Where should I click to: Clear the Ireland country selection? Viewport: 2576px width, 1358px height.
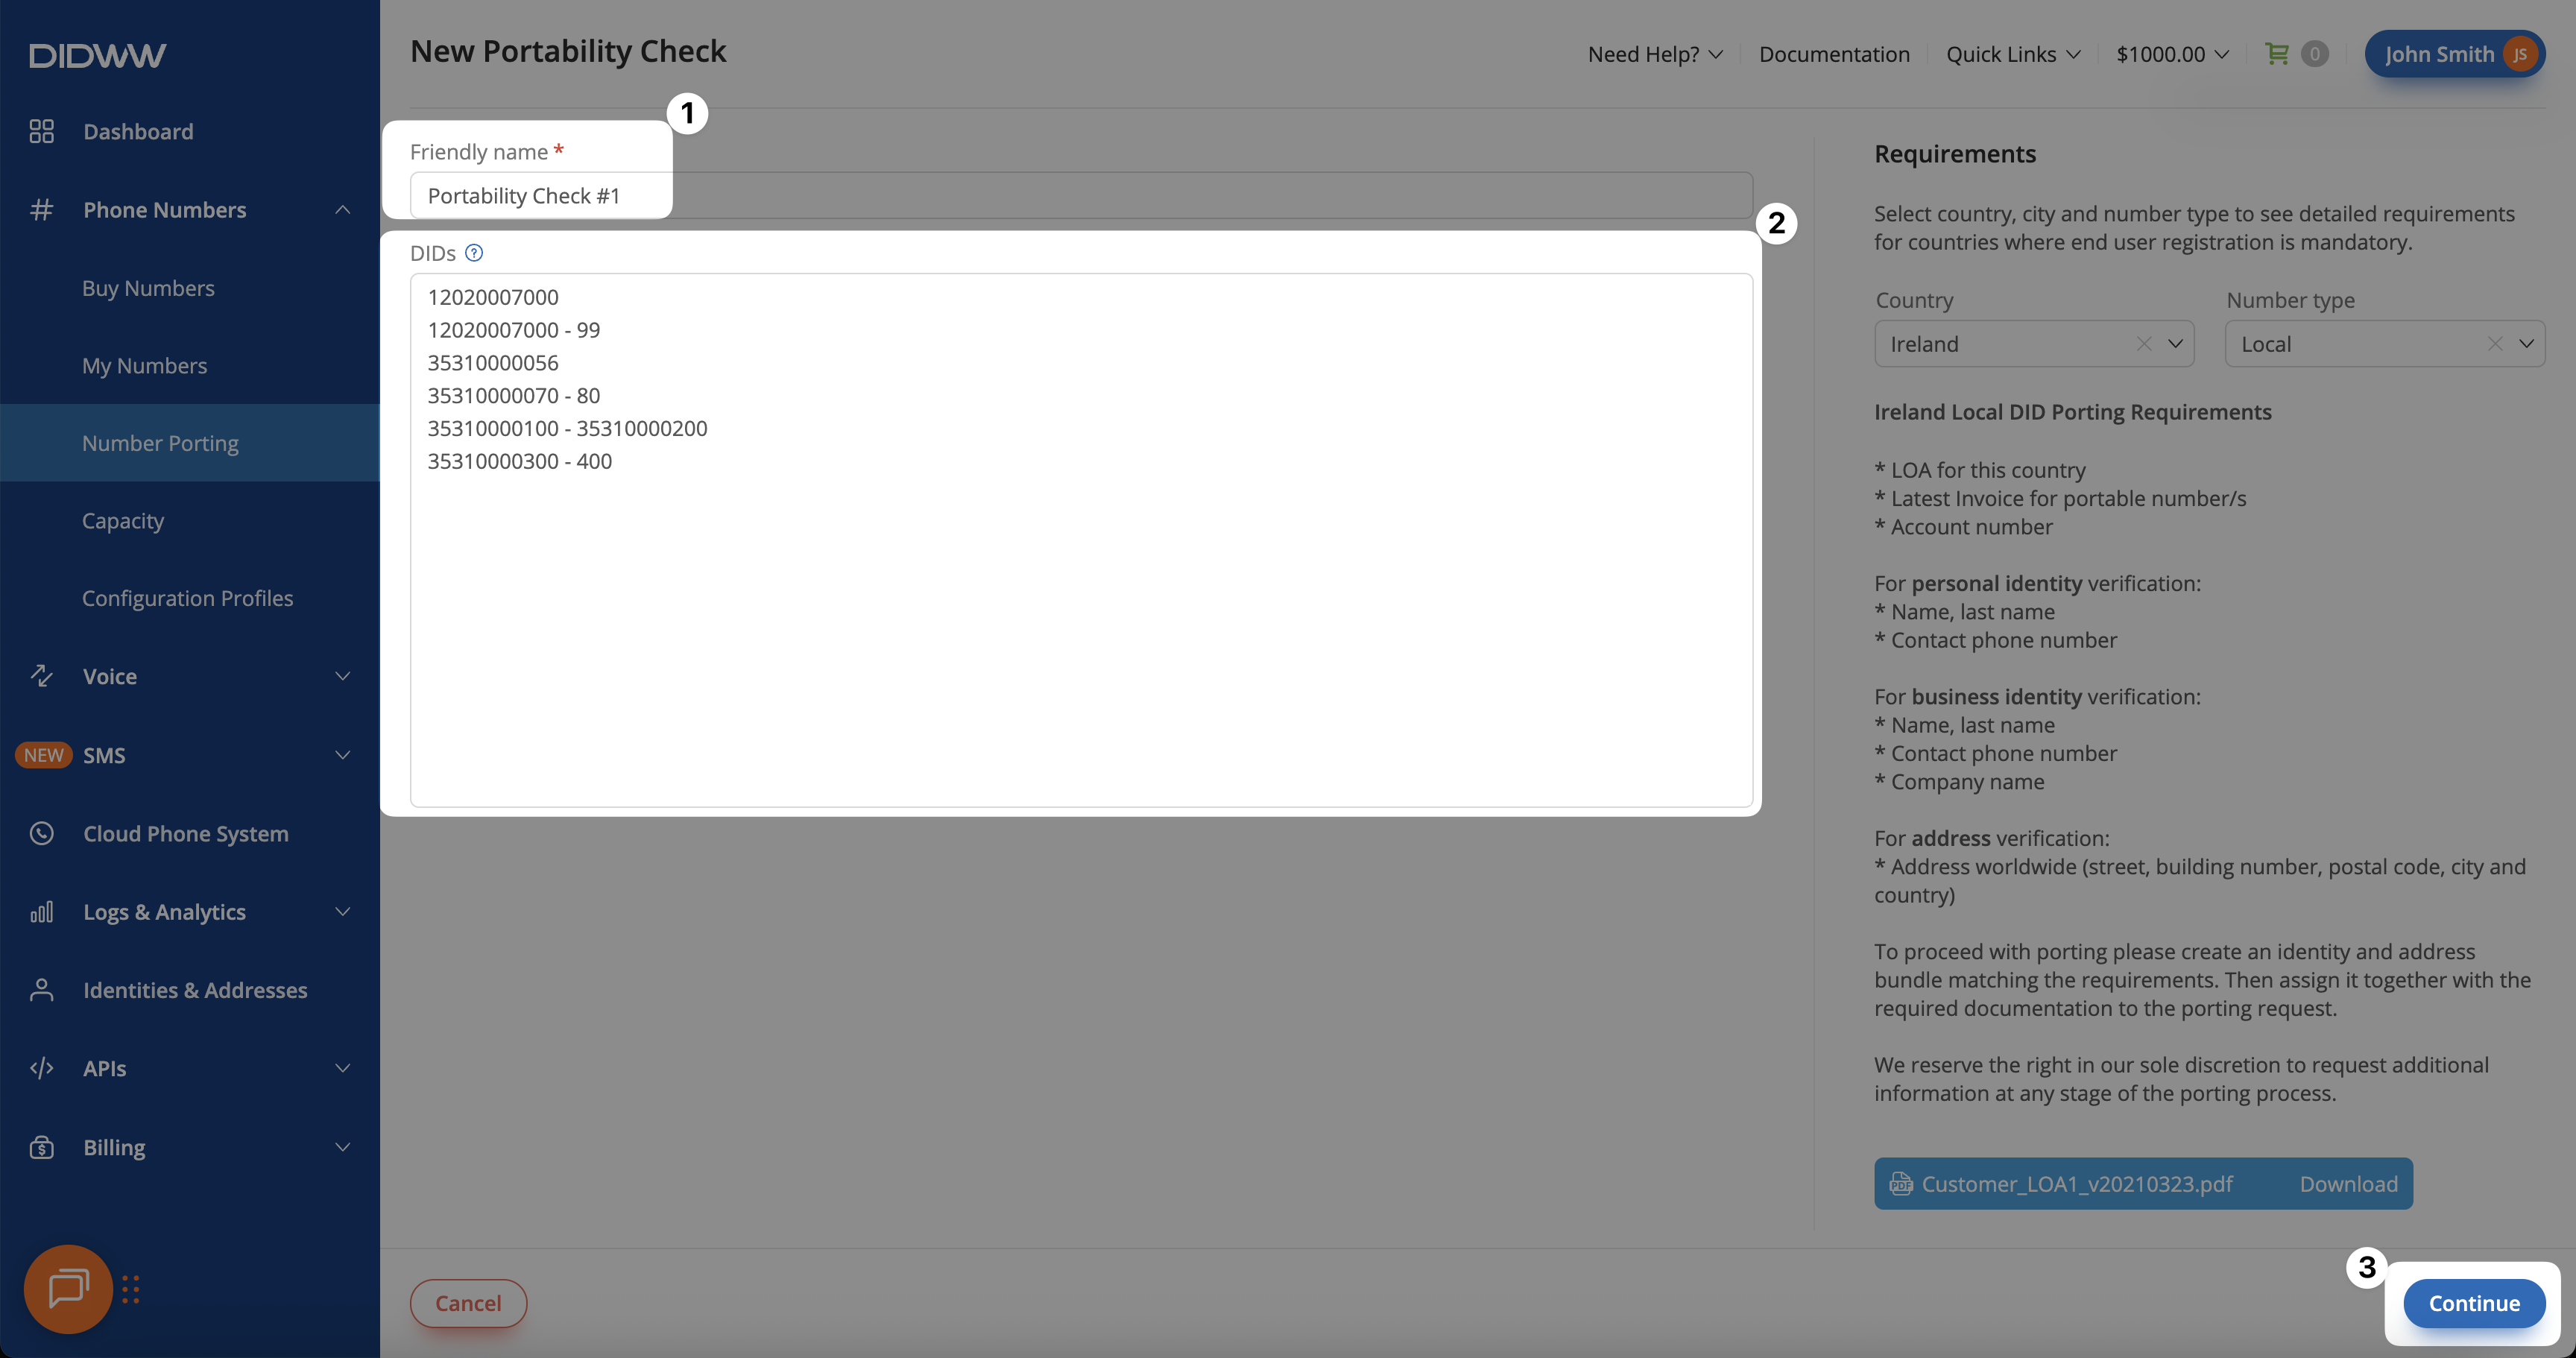2144,344
